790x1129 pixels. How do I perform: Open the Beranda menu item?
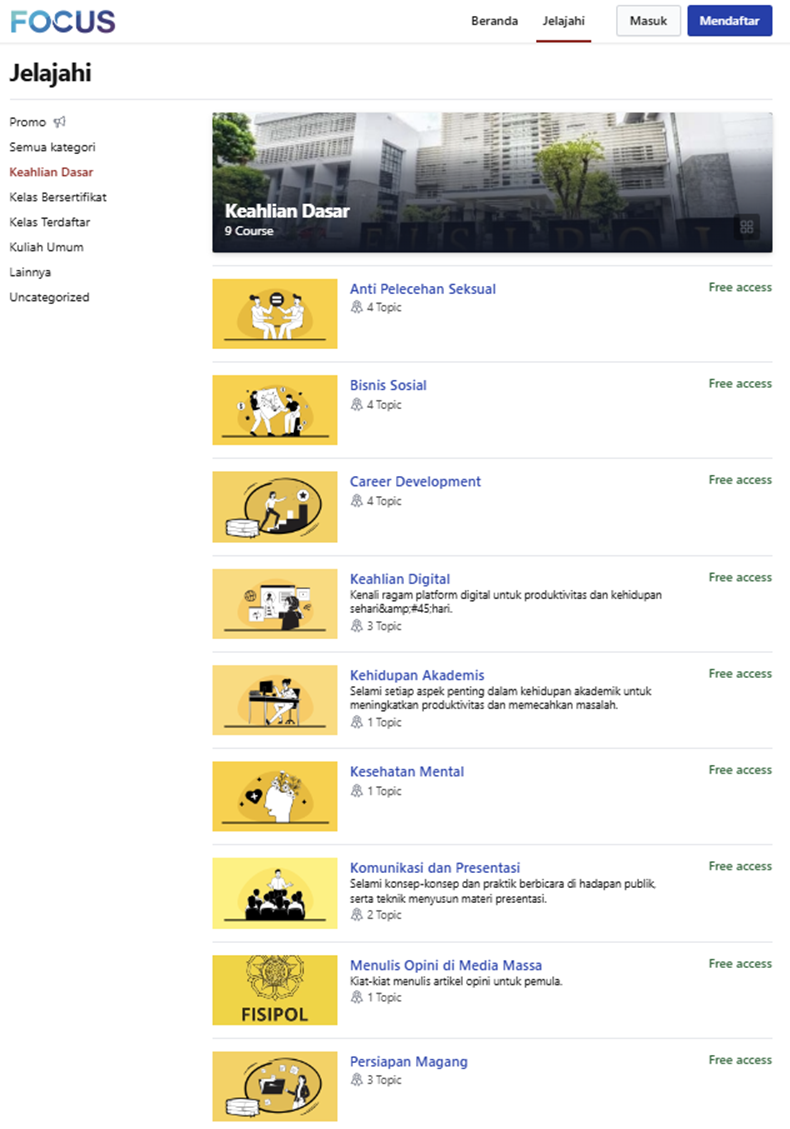point(494,21)
